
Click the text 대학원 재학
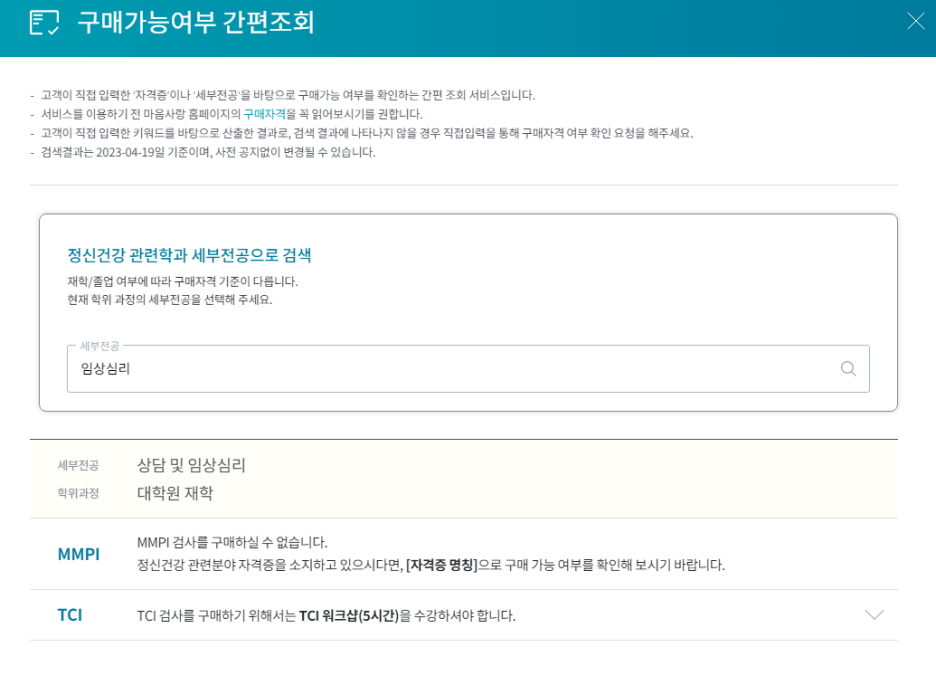(175, 493)
